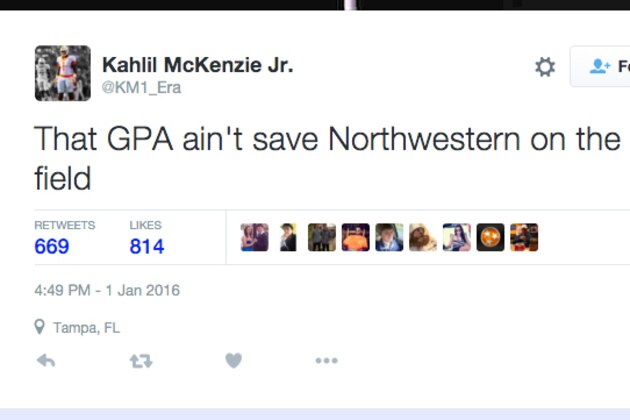Screen dimensions: 630x420
Task: Retweet this tweet with the retweet icon
Action: pos(140,361)
